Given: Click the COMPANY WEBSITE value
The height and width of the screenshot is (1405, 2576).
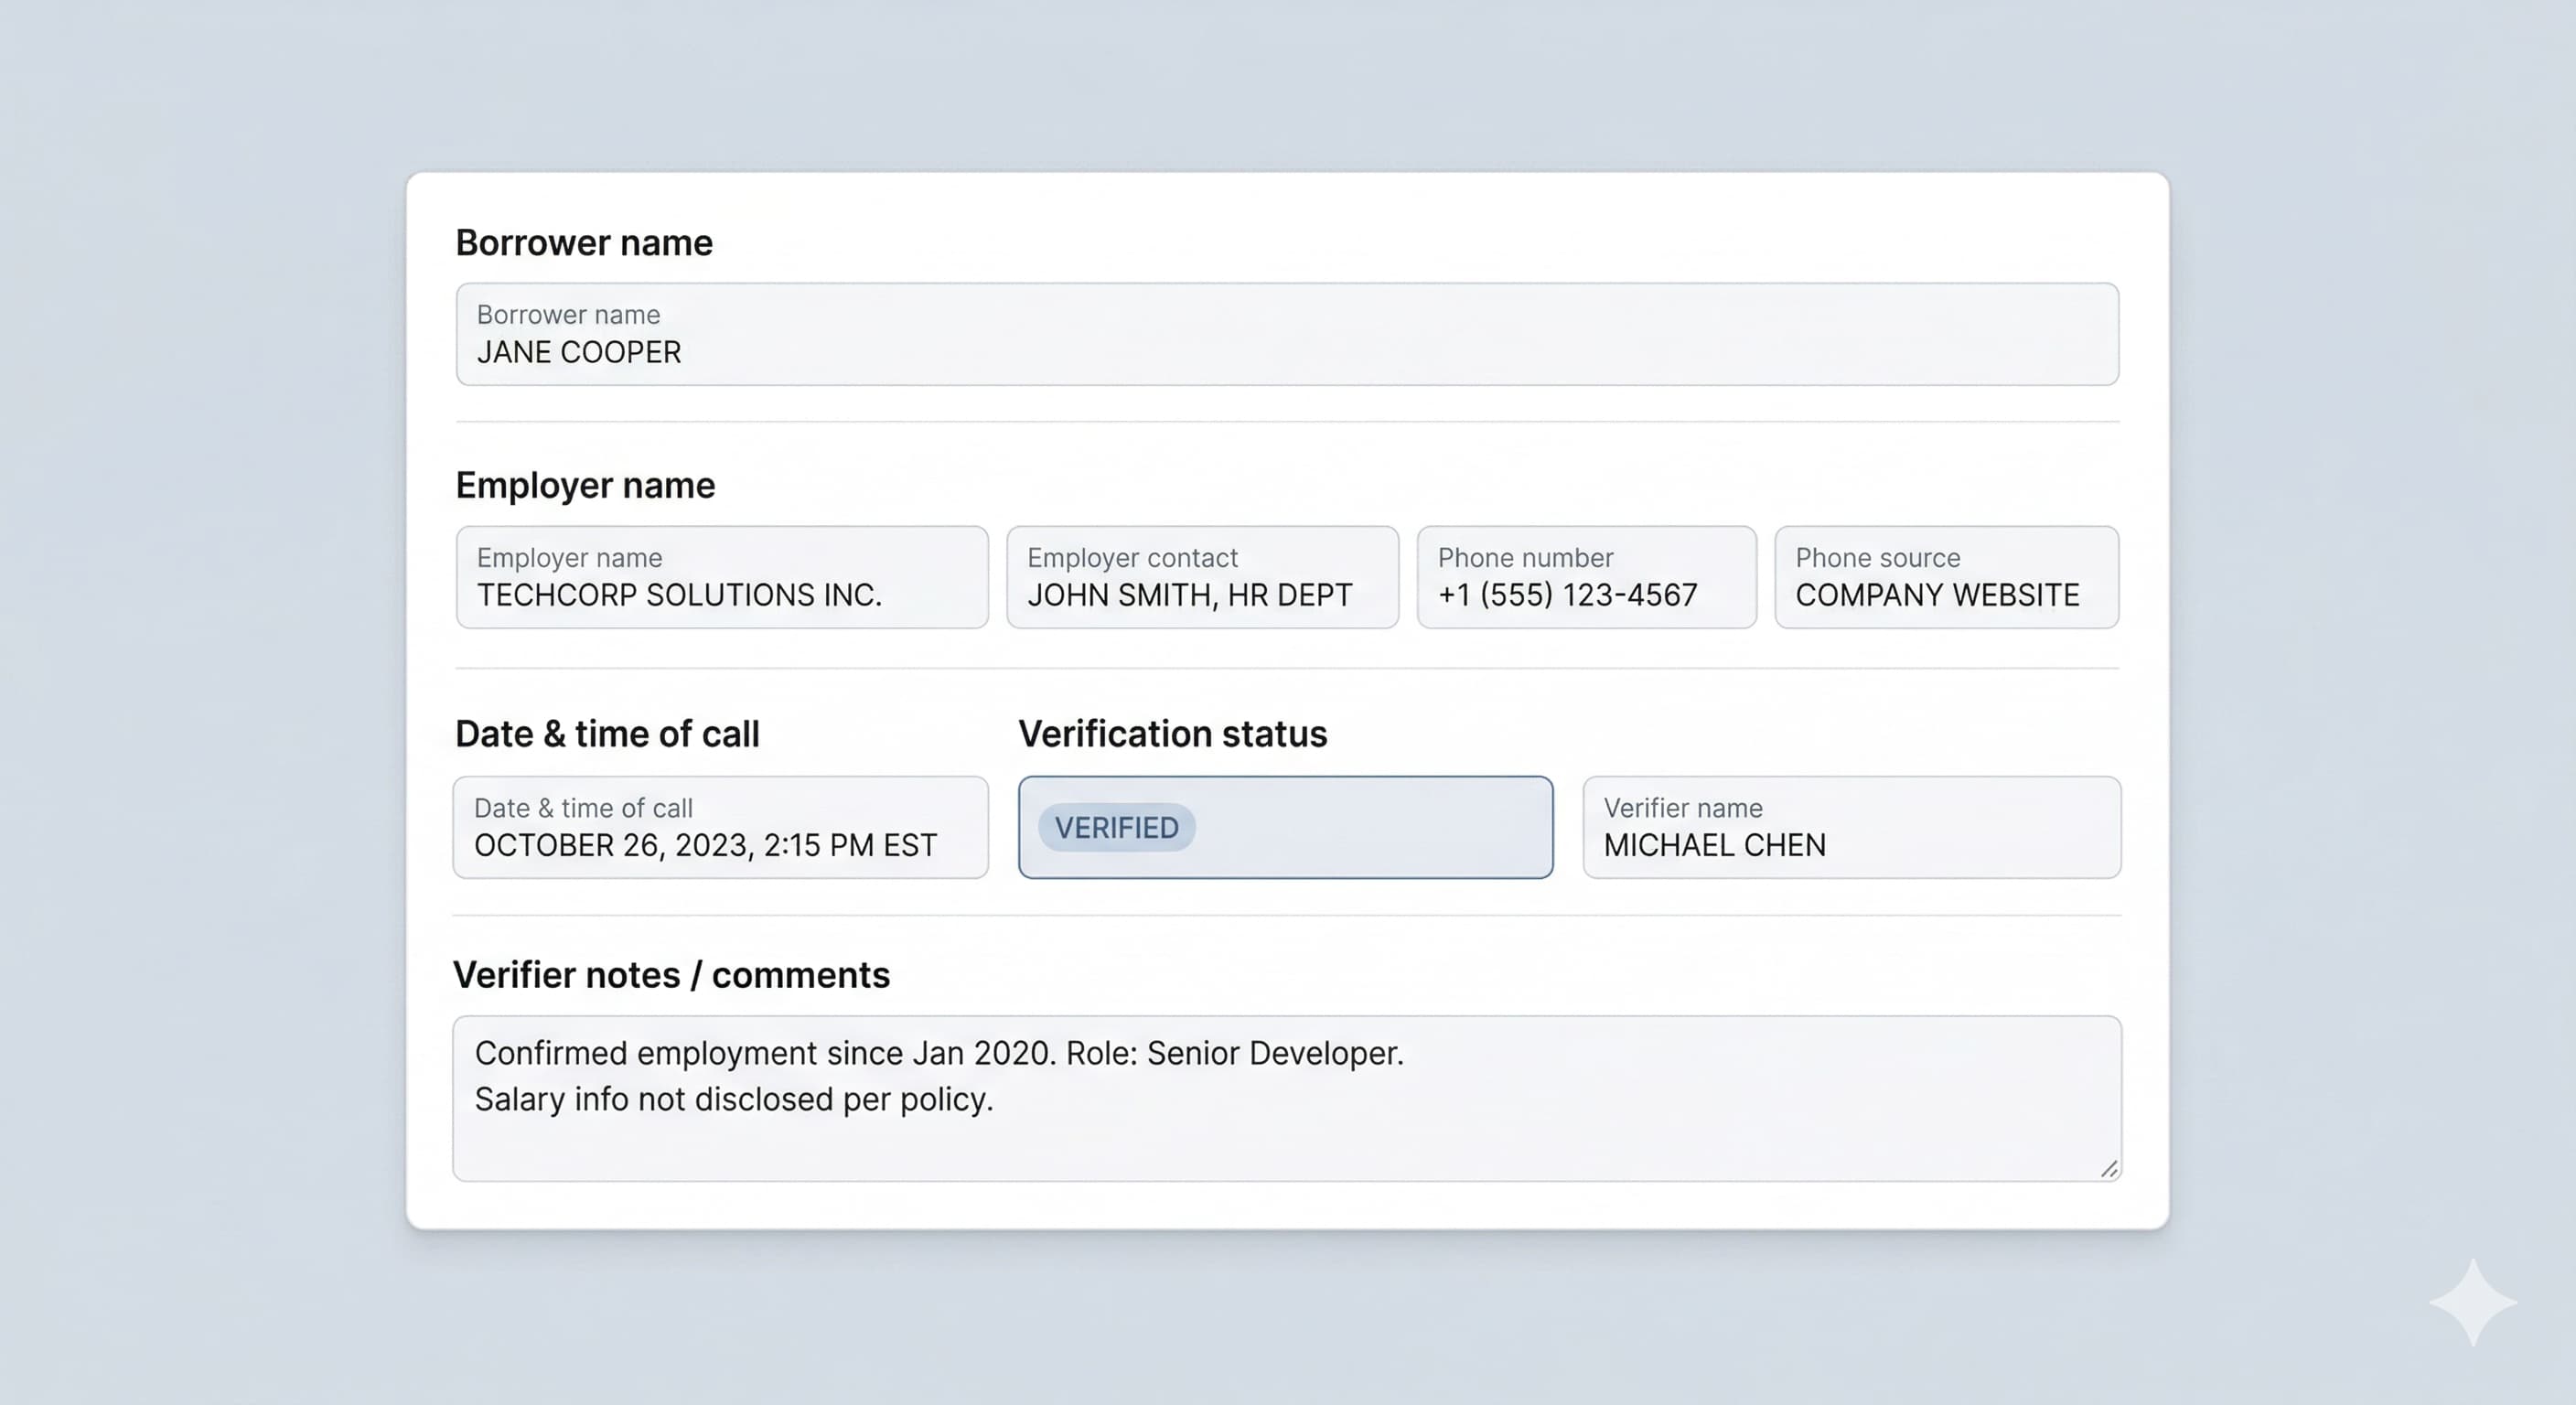Looking at the screenshot, I should pos(1936,596).
